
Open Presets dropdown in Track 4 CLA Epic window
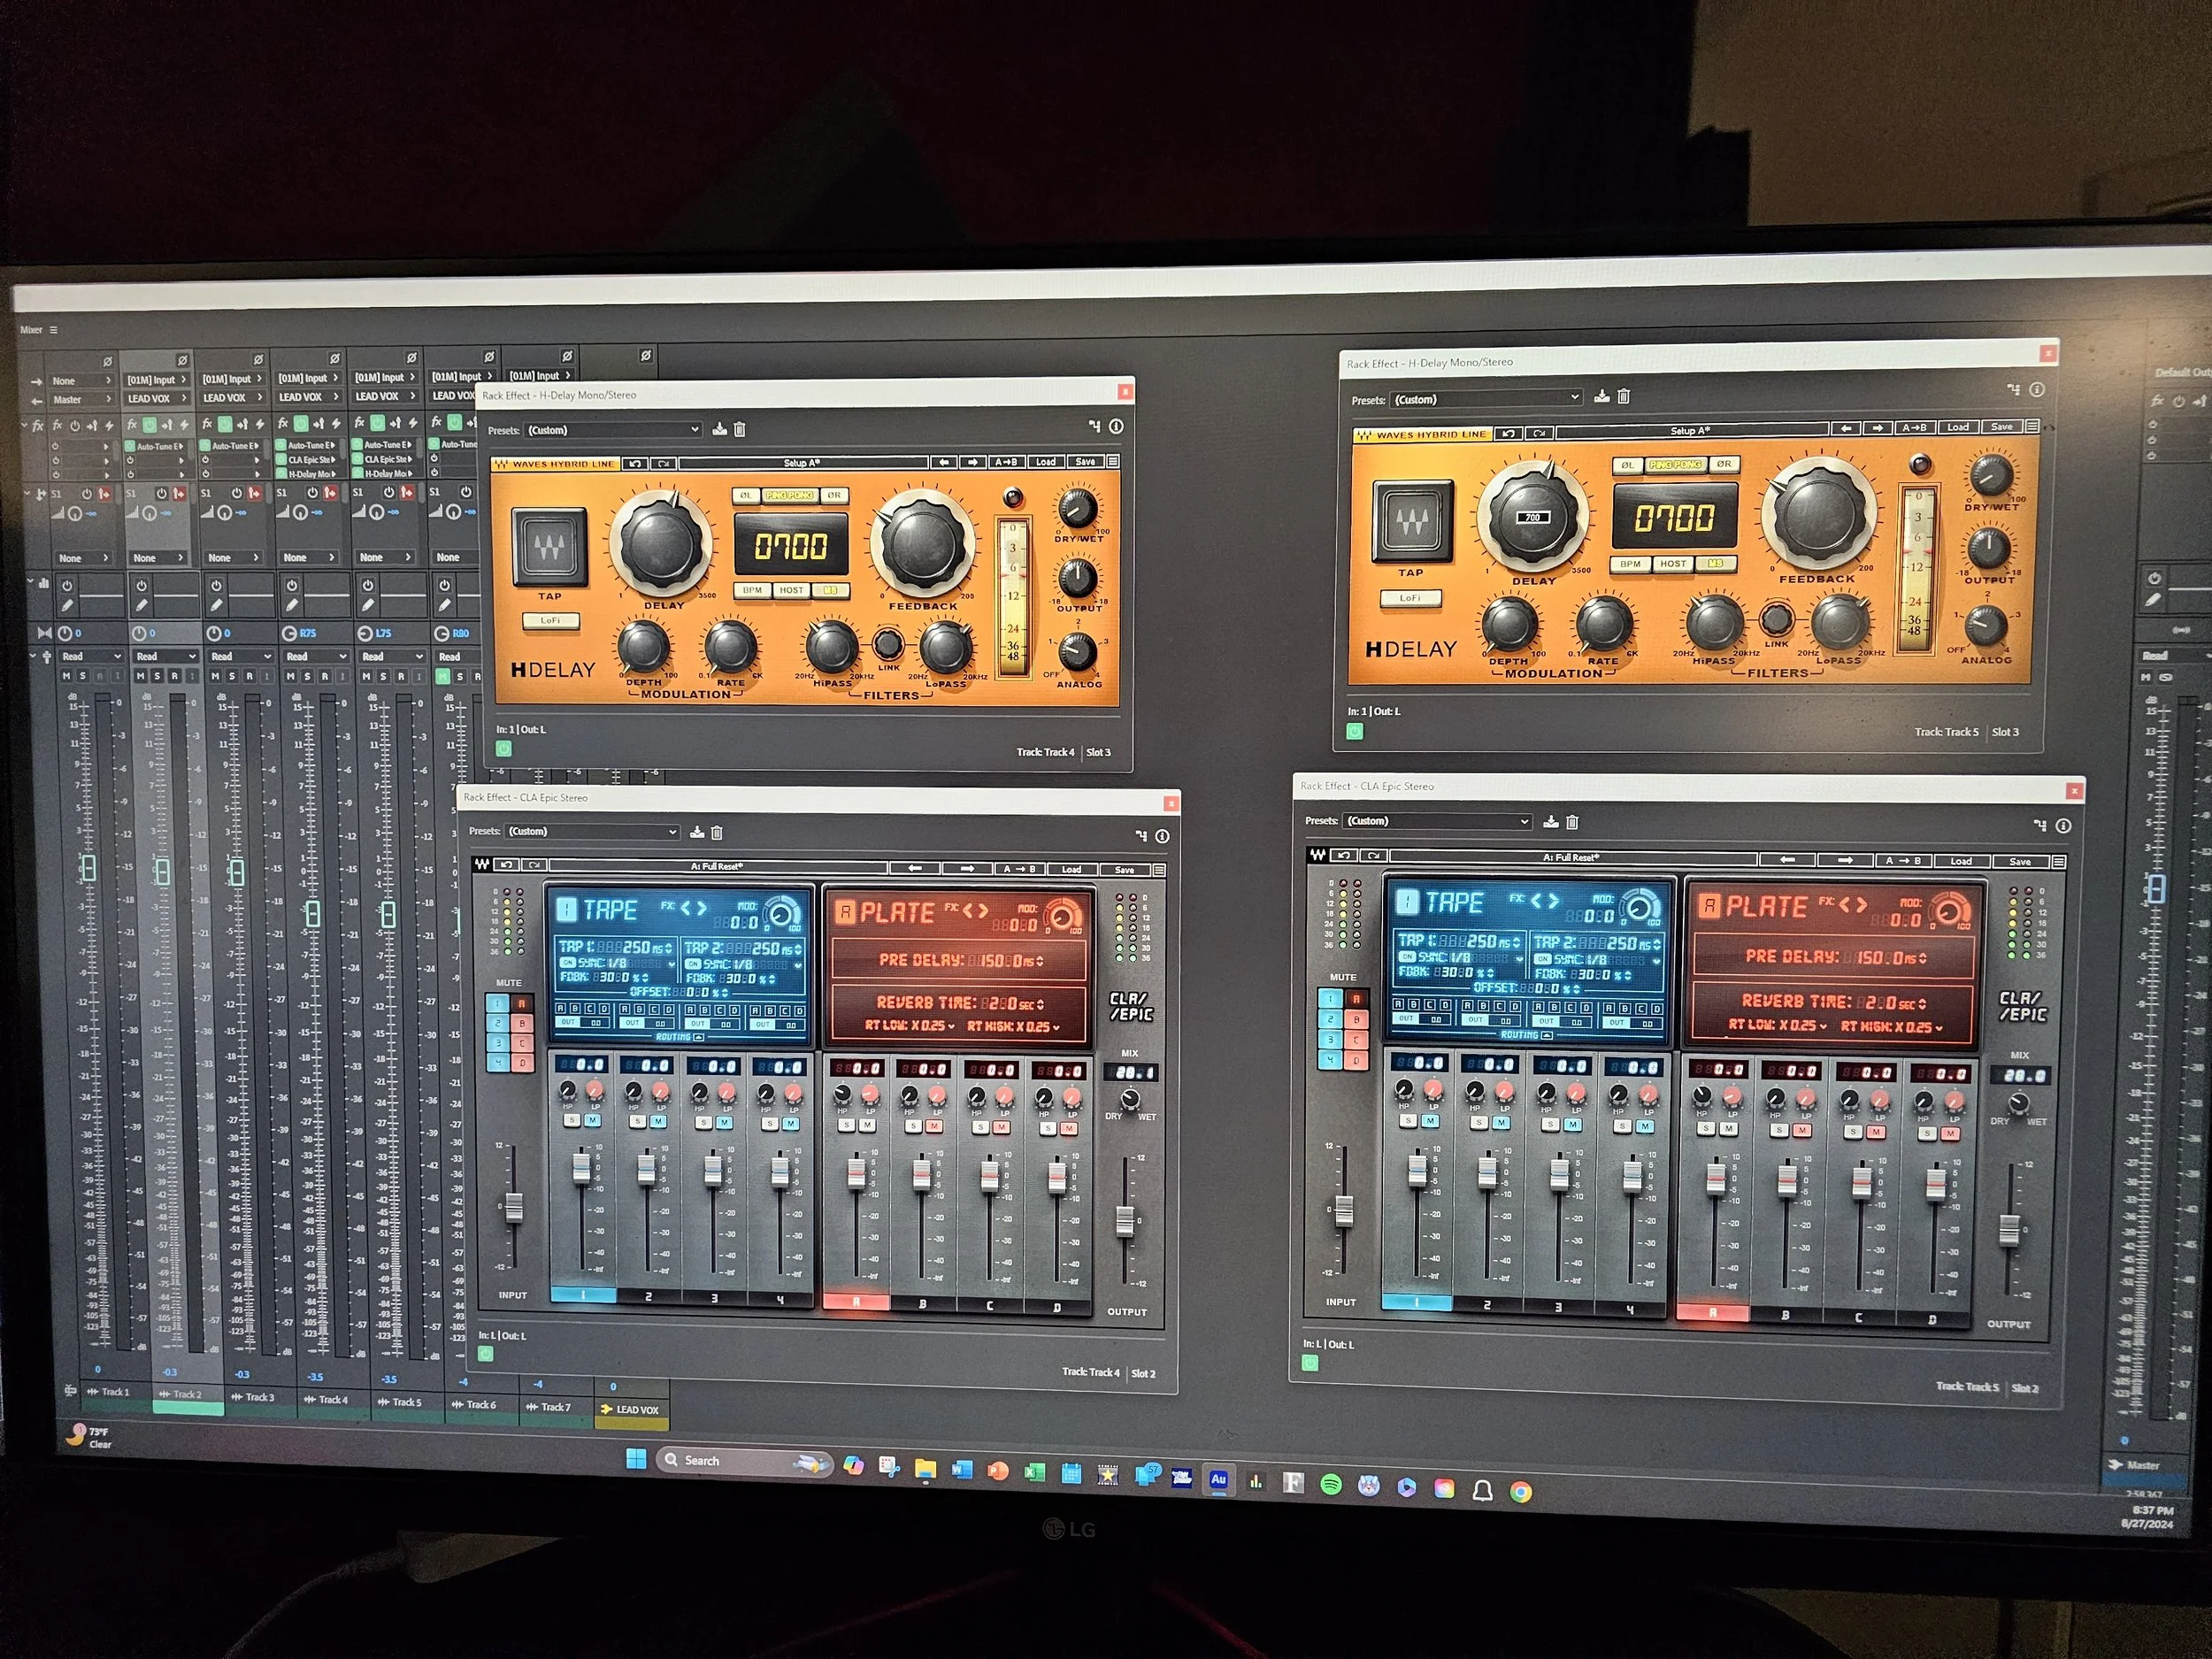click(592, 832)
